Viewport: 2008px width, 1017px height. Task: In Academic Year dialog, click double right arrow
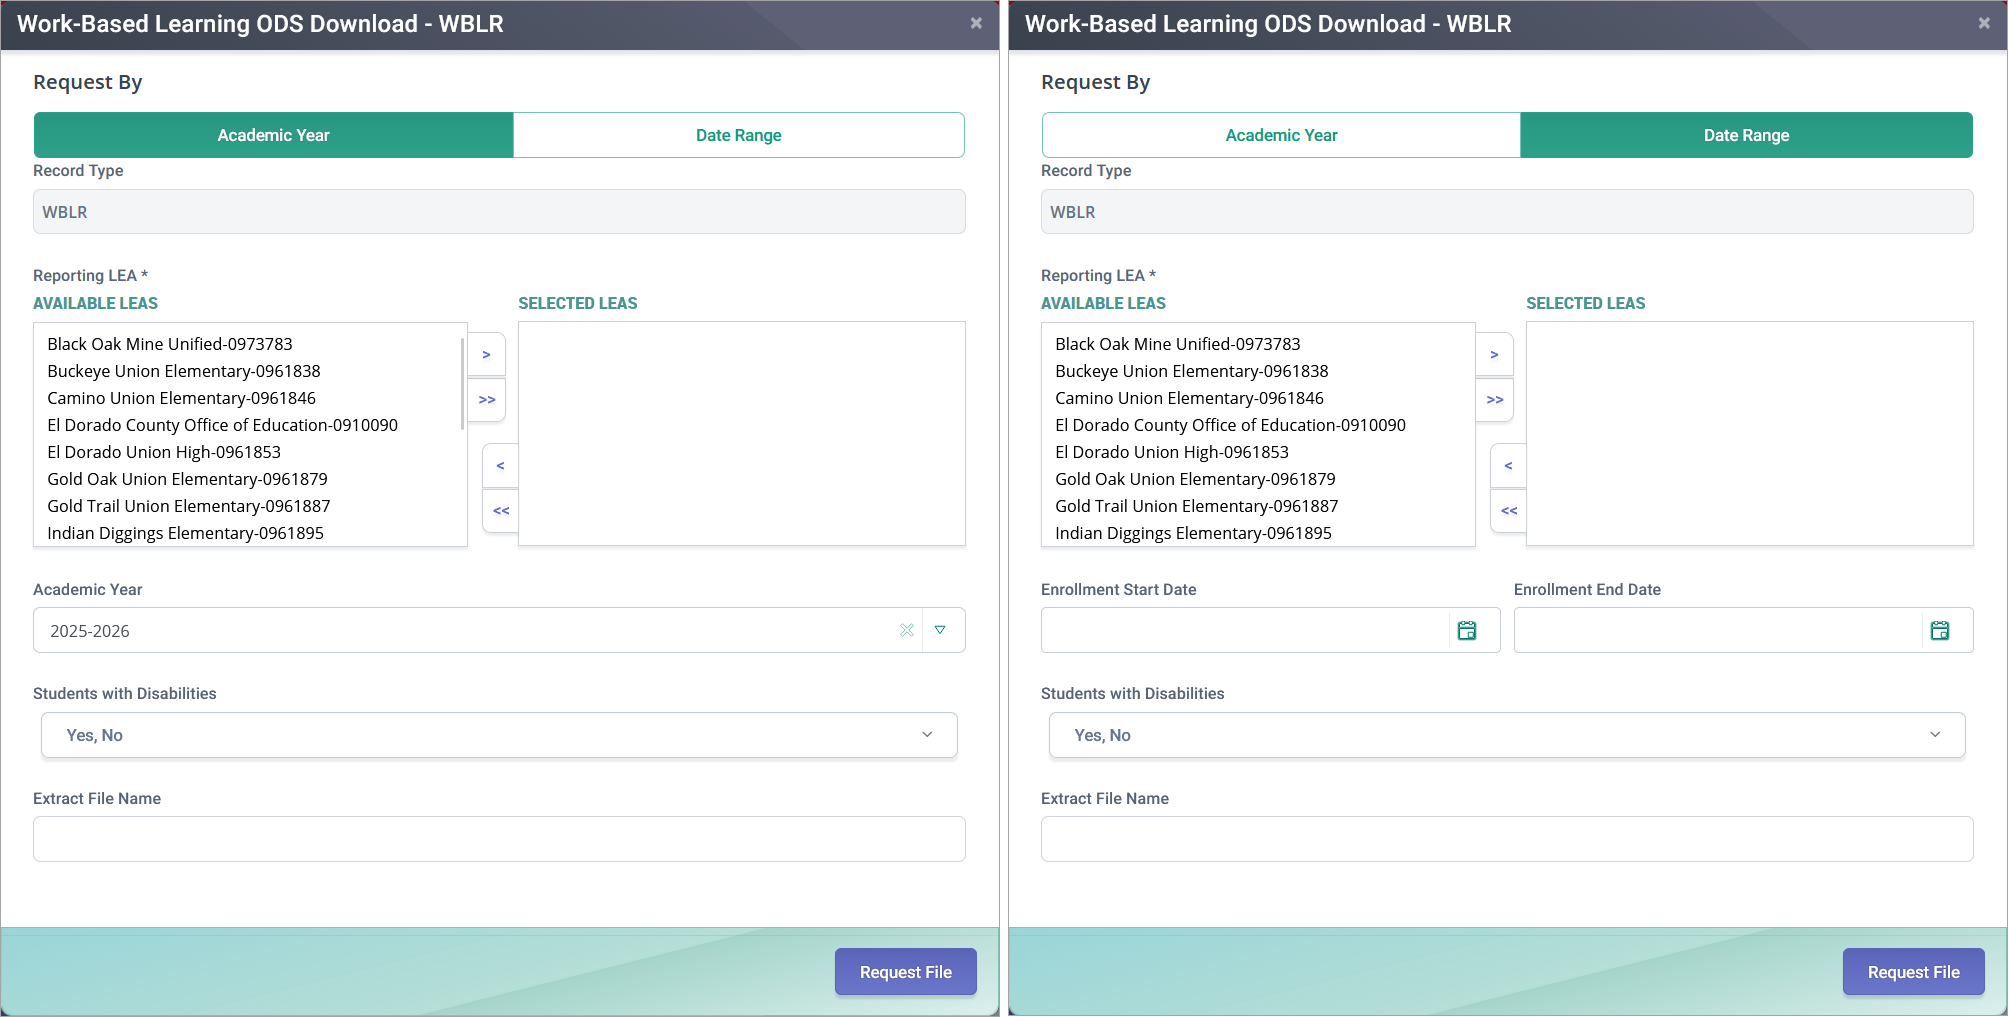tap(486, 400)
